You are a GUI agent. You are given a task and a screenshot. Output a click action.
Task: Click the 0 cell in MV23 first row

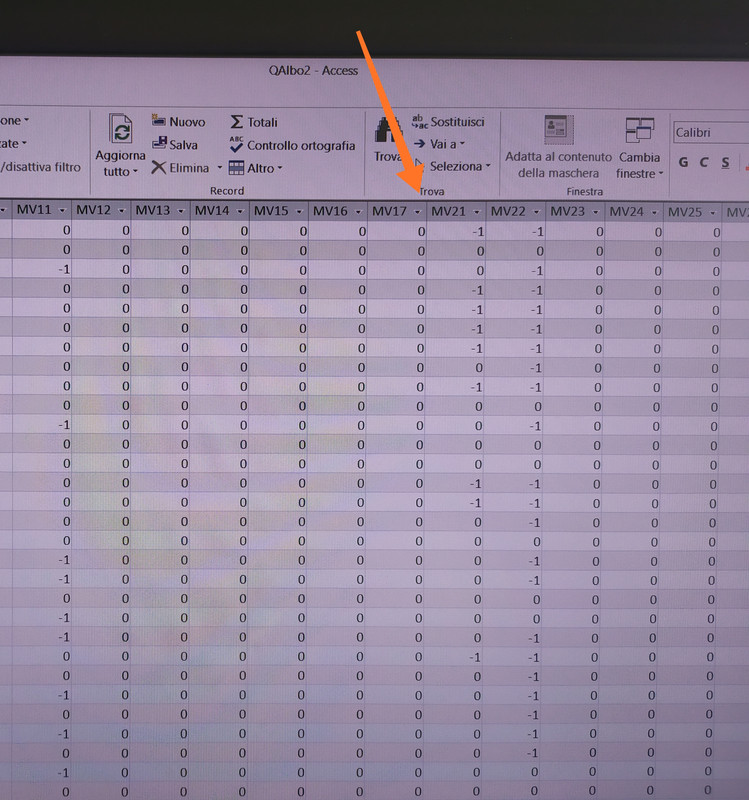(575, 233)
